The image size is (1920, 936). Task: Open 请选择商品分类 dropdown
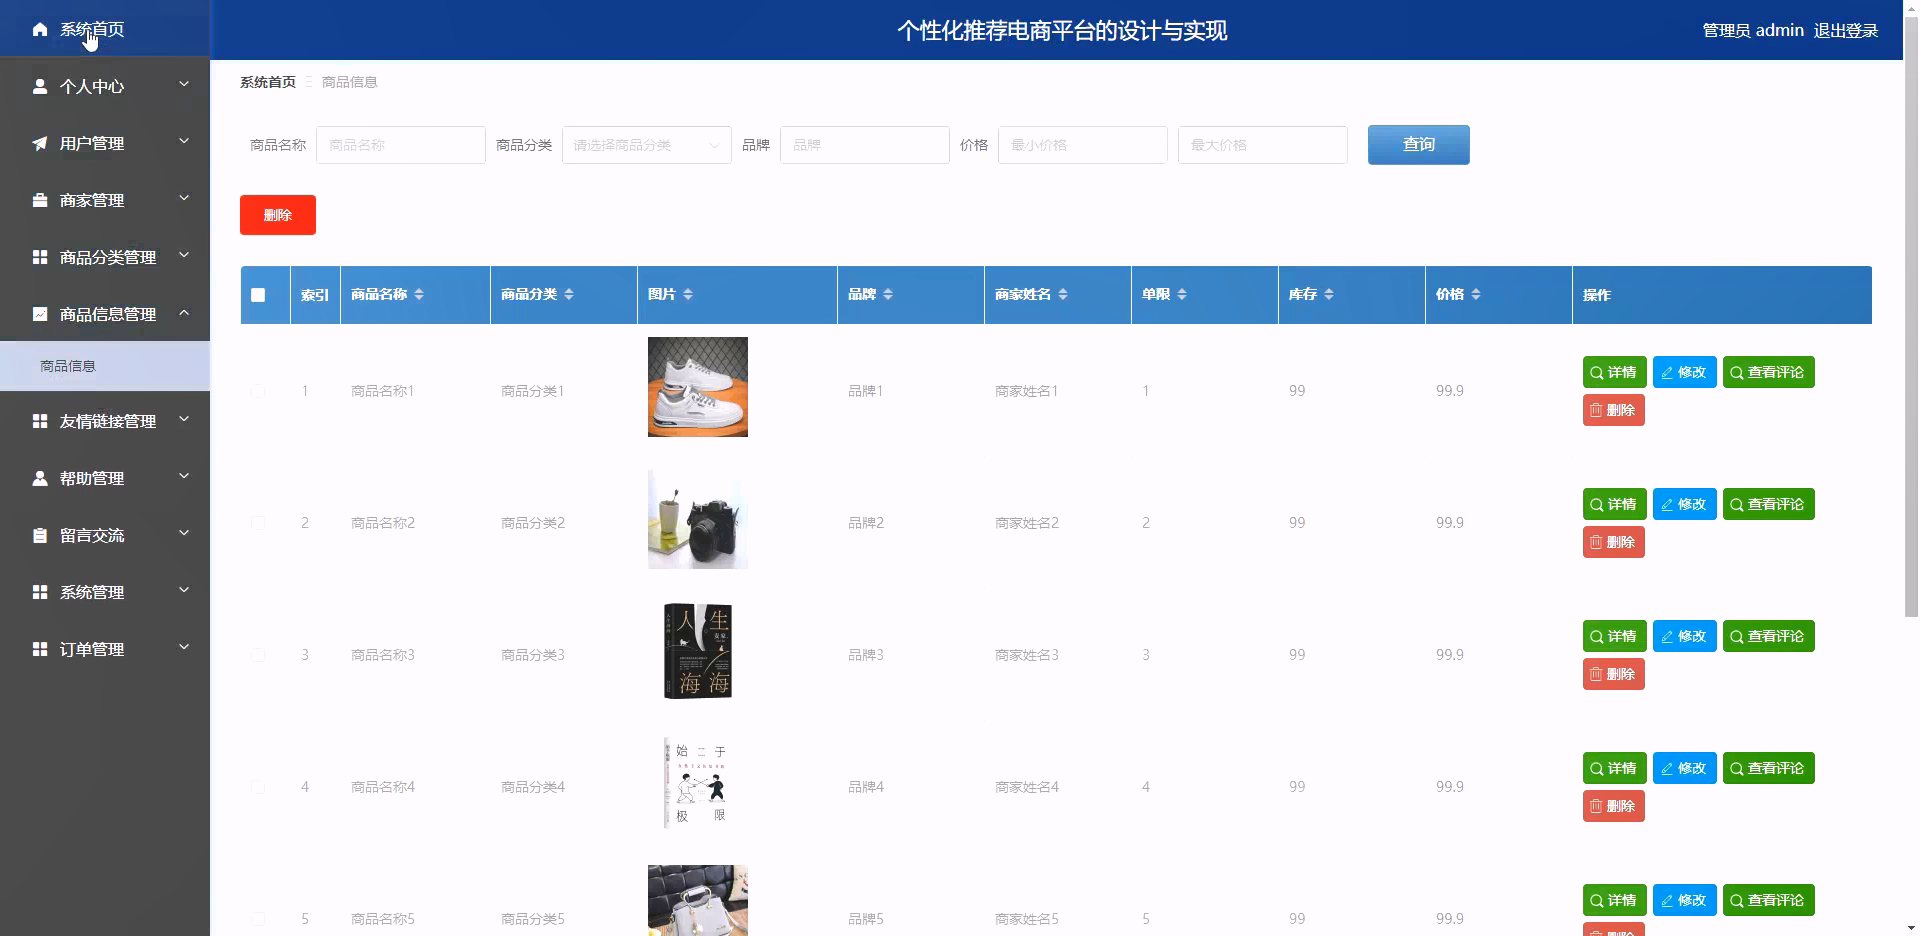coord(646,145)
